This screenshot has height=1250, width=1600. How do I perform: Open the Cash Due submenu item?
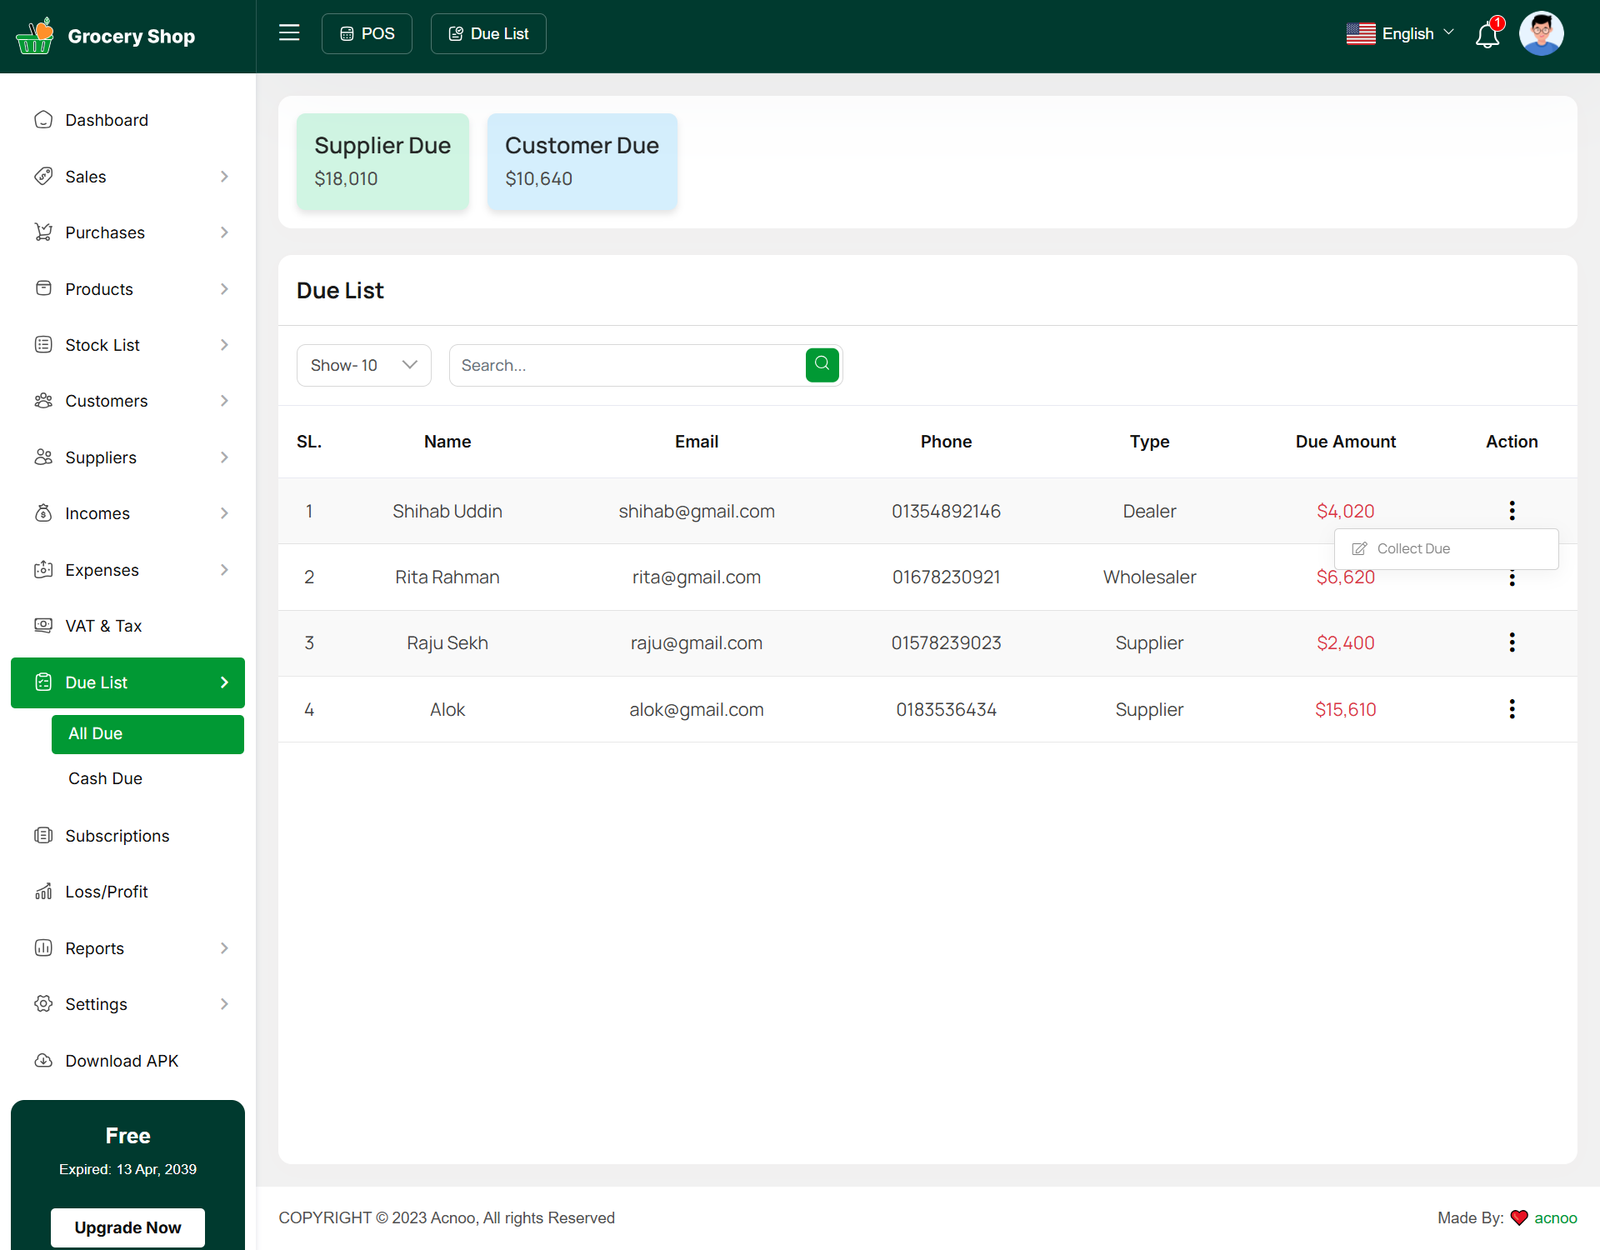(105, 778)
